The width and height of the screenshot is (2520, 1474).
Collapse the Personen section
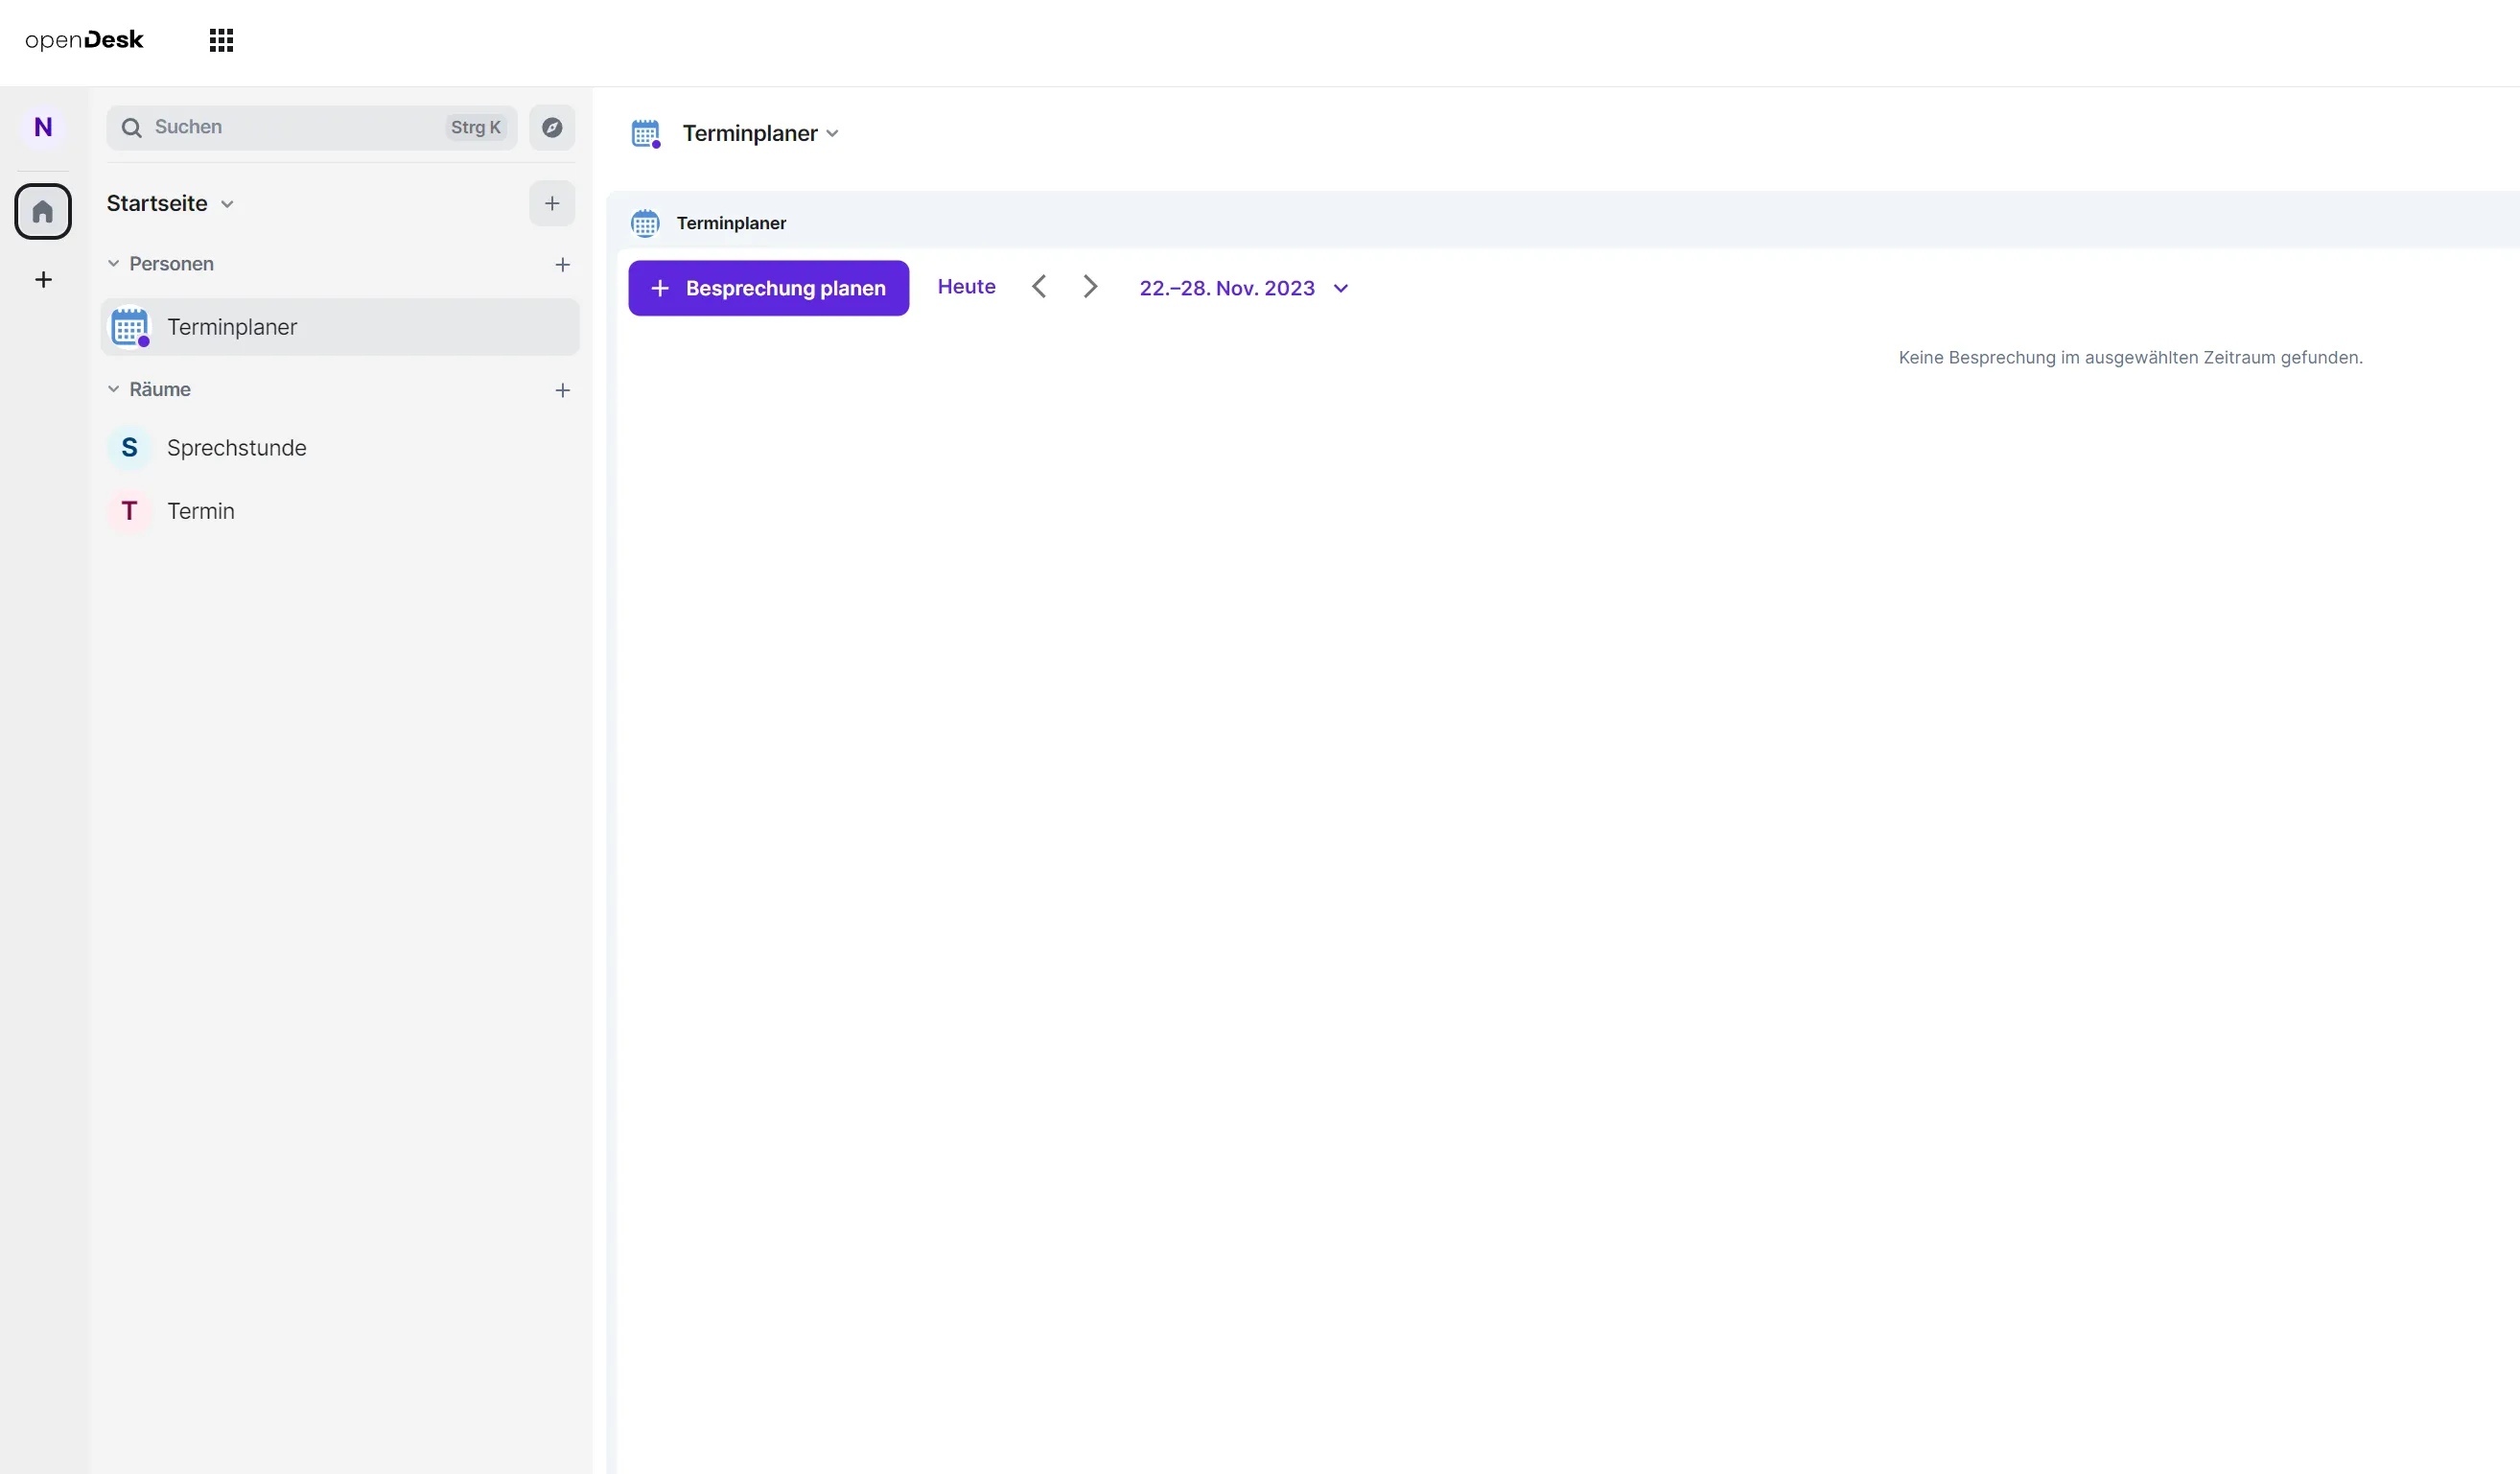point(114,264)
